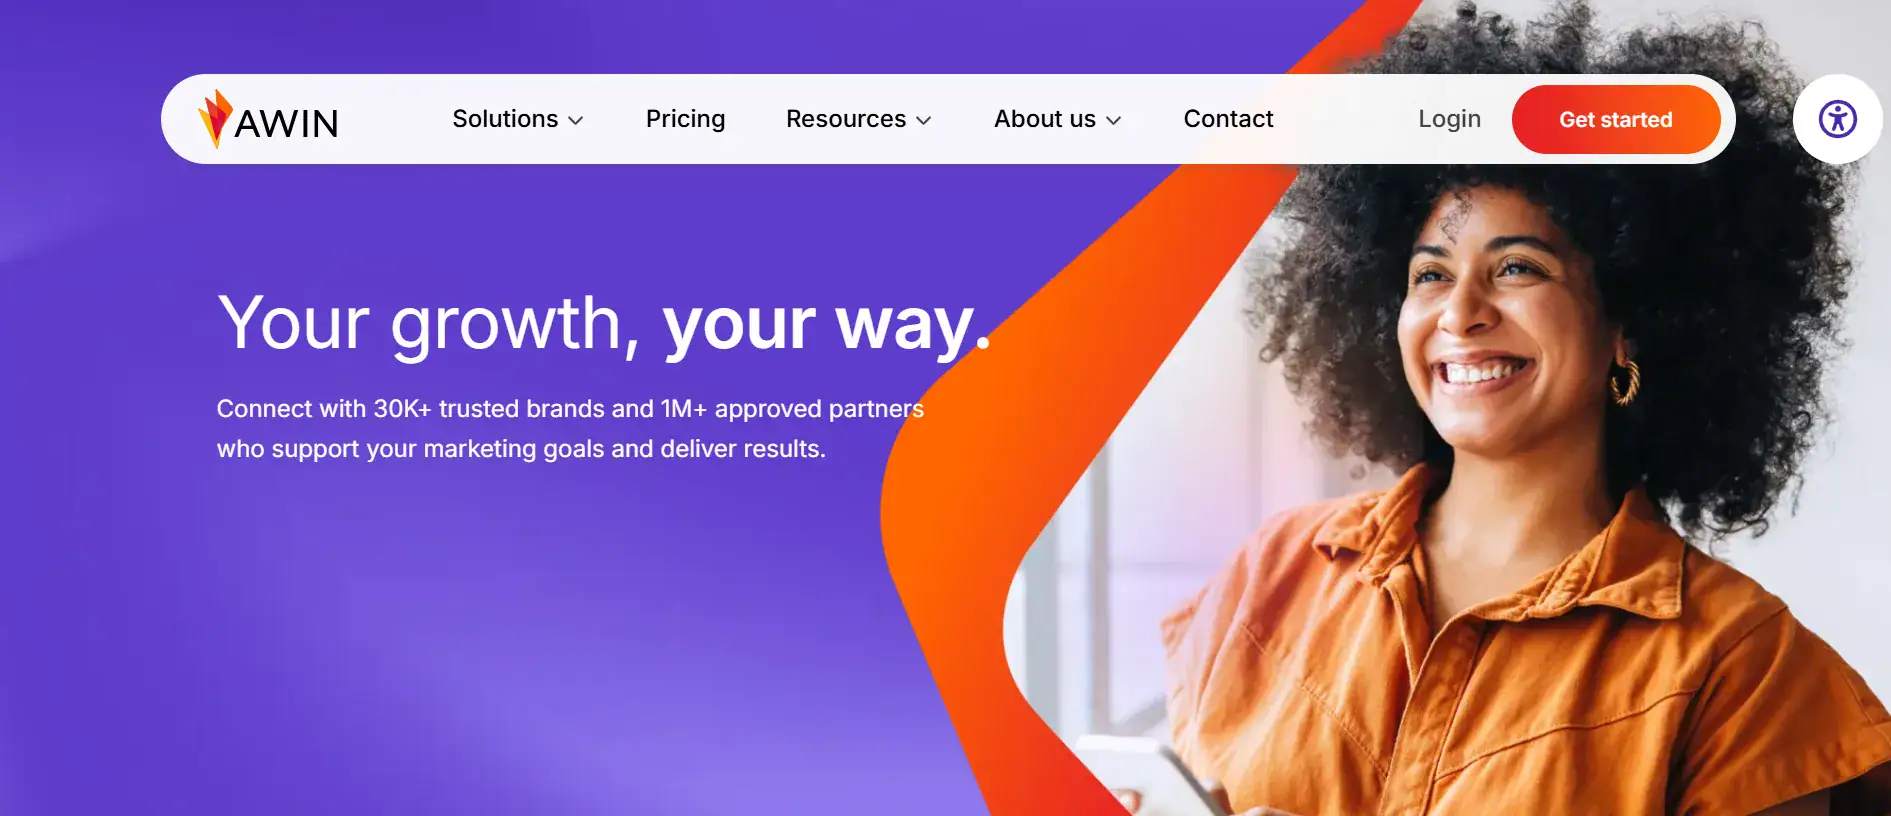Click the AWIN flame logo icon
Screen dimensions: 1891x816
click(x=215, y=119)
